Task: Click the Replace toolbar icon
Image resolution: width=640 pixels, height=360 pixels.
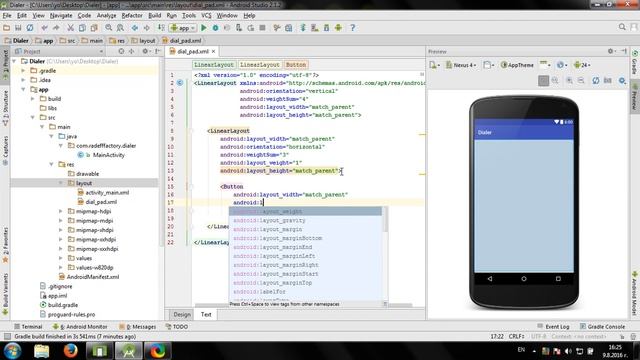Action: tap(120, 28)
